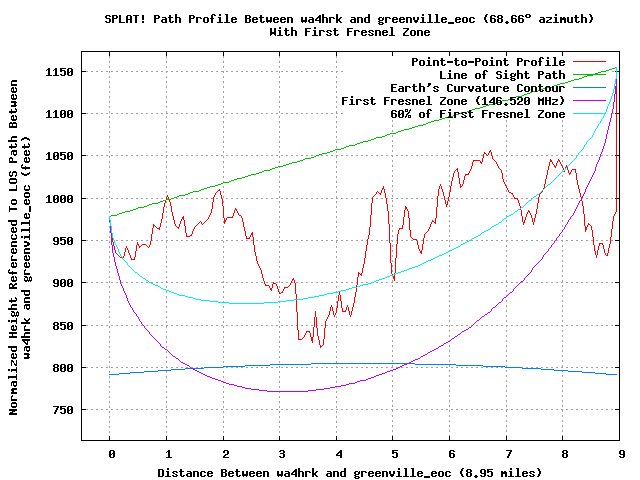Click the x-axis tick label 6
640x480 pixels.
pos(451,454)
